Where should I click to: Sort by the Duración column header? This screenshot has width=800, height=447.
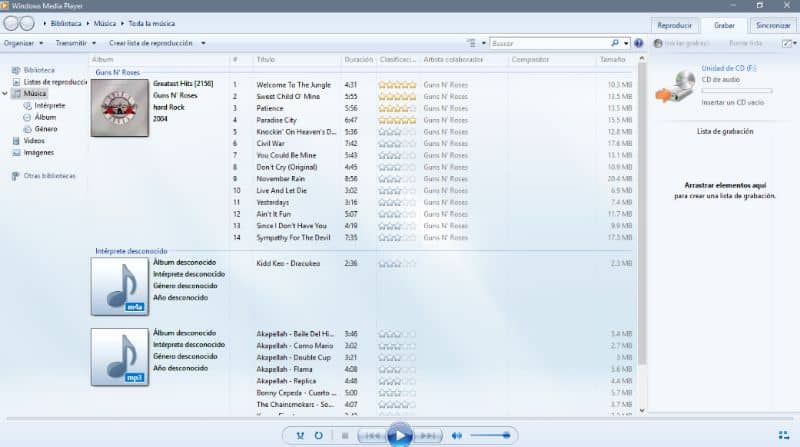(359, 60)
